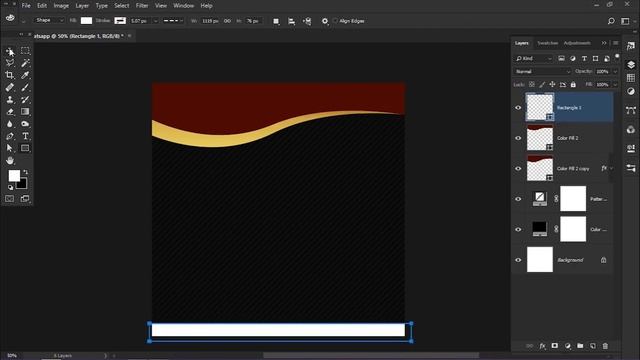The image size is (640, 360).
Task: Add a layer mask
Action: pos(555,346)
